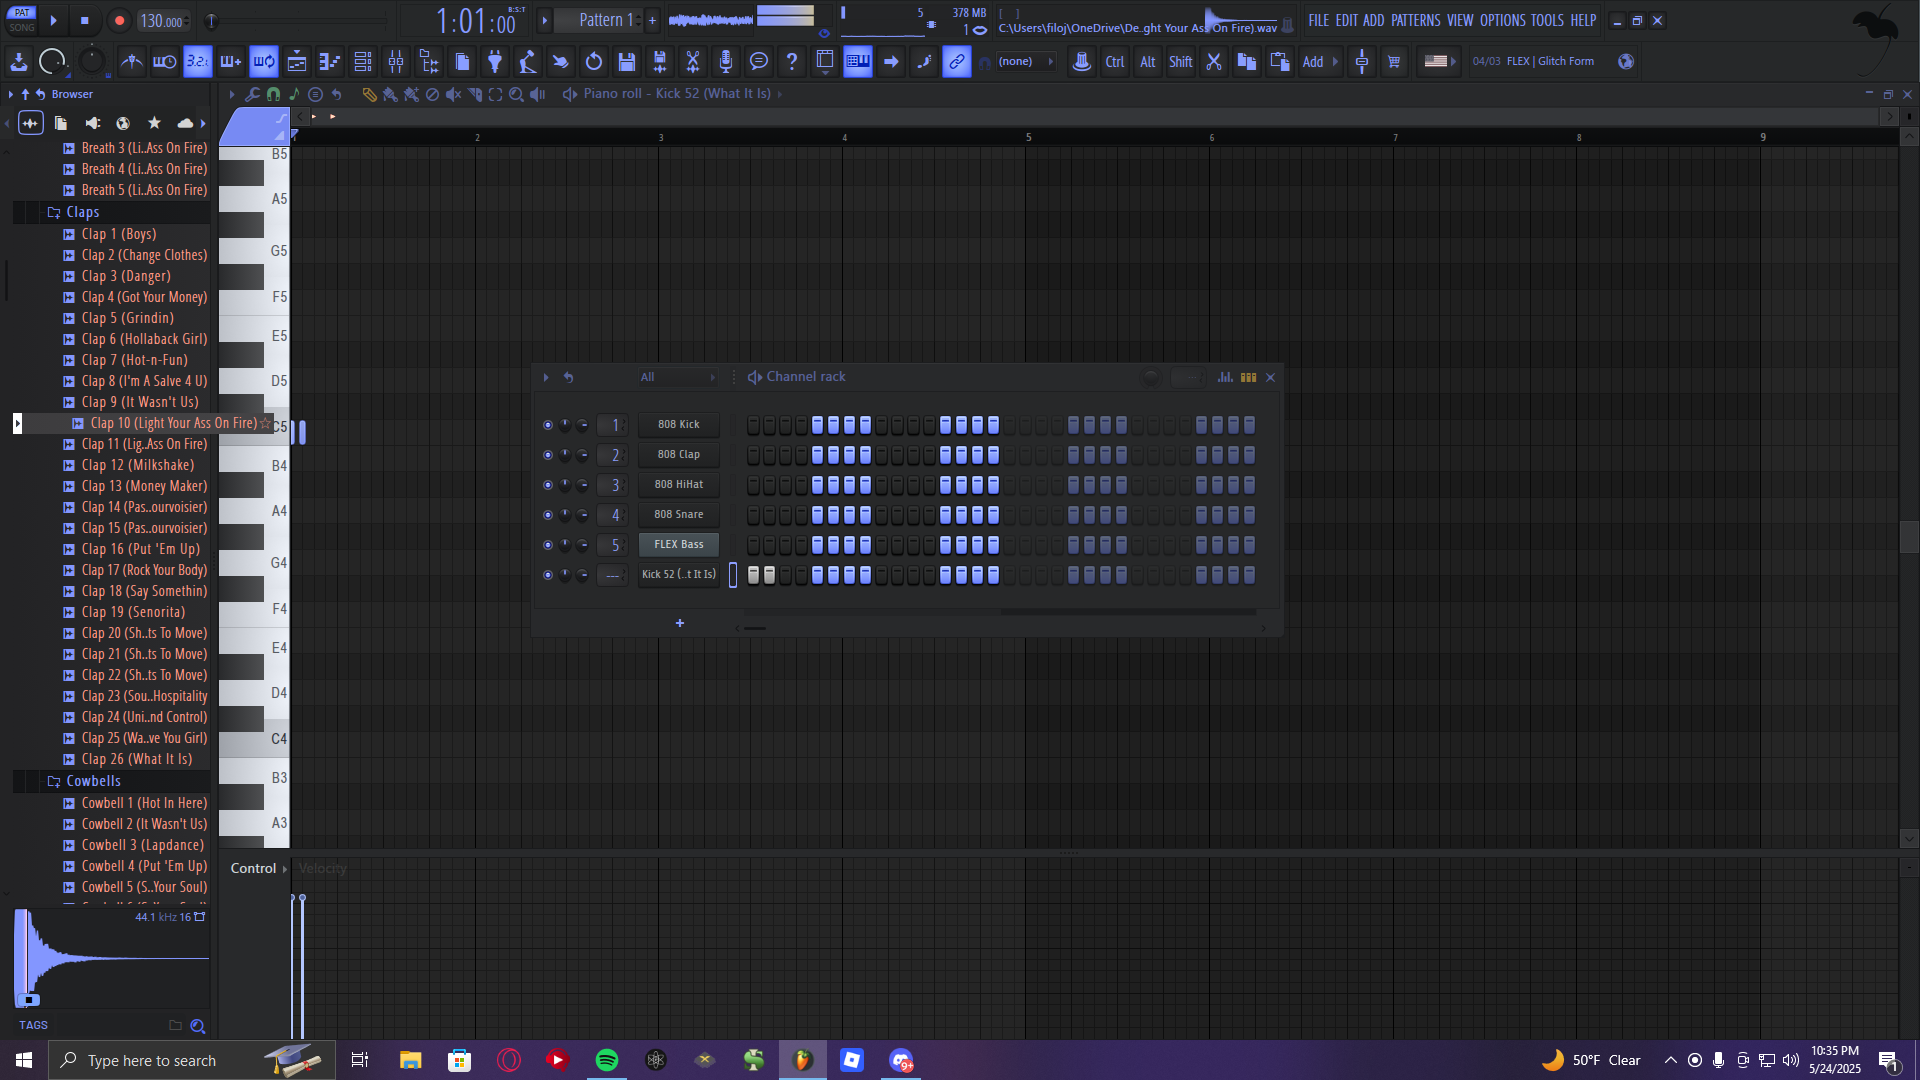
Task: Click the save project floppy icon
Action: (x=627, y=62)
